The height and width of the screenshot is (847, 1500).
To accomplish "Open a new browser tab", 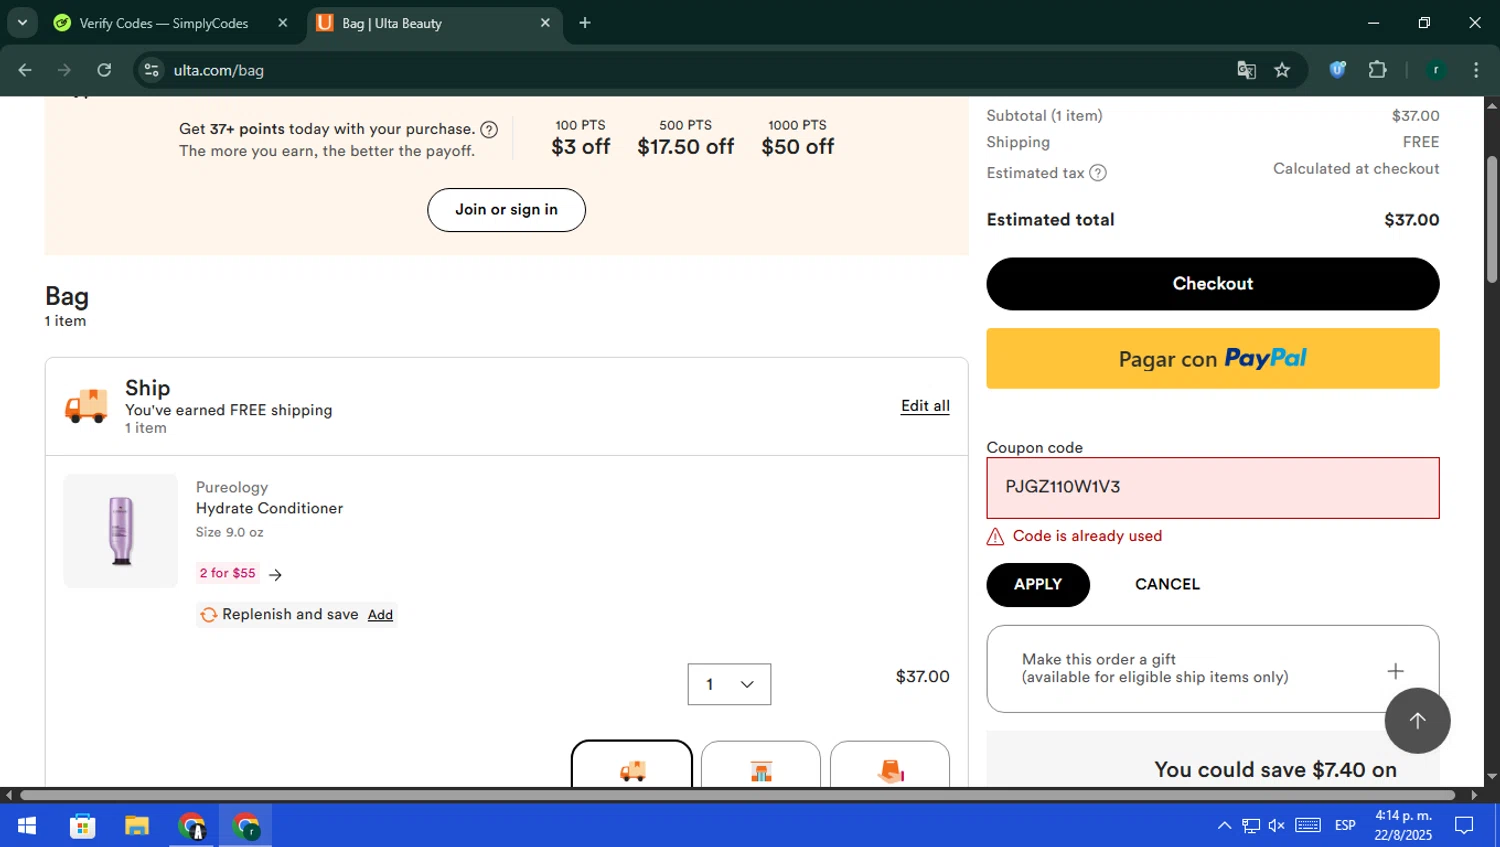I will coord(585,23).
